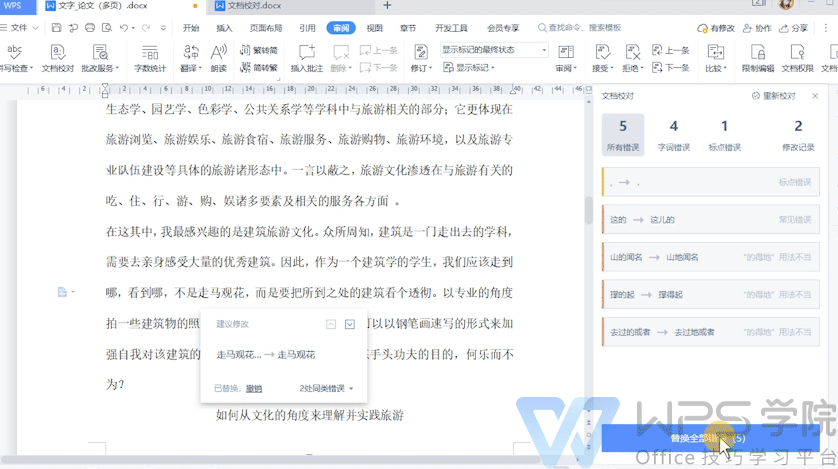Switch to the 引用 tab
Screen dimensions: 838x469
[307, 28]
